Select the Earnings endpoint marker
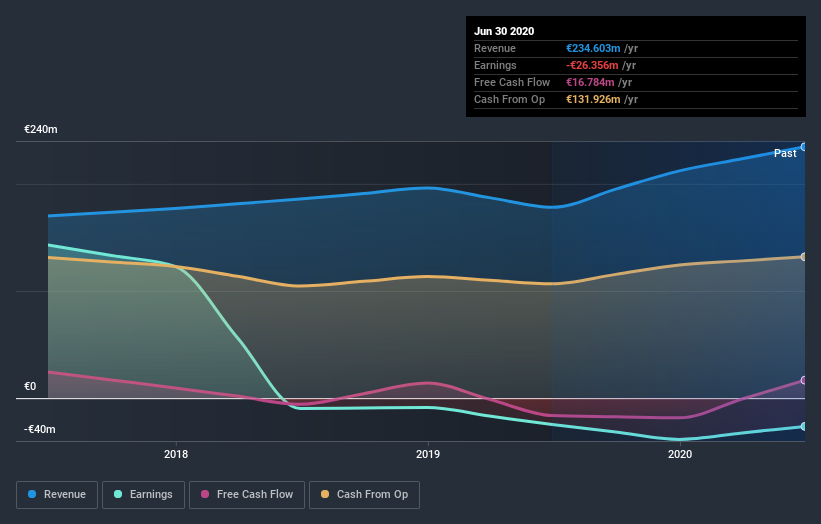Image resolution: width=821 pixels, height=524 pixels. point(804,427)
